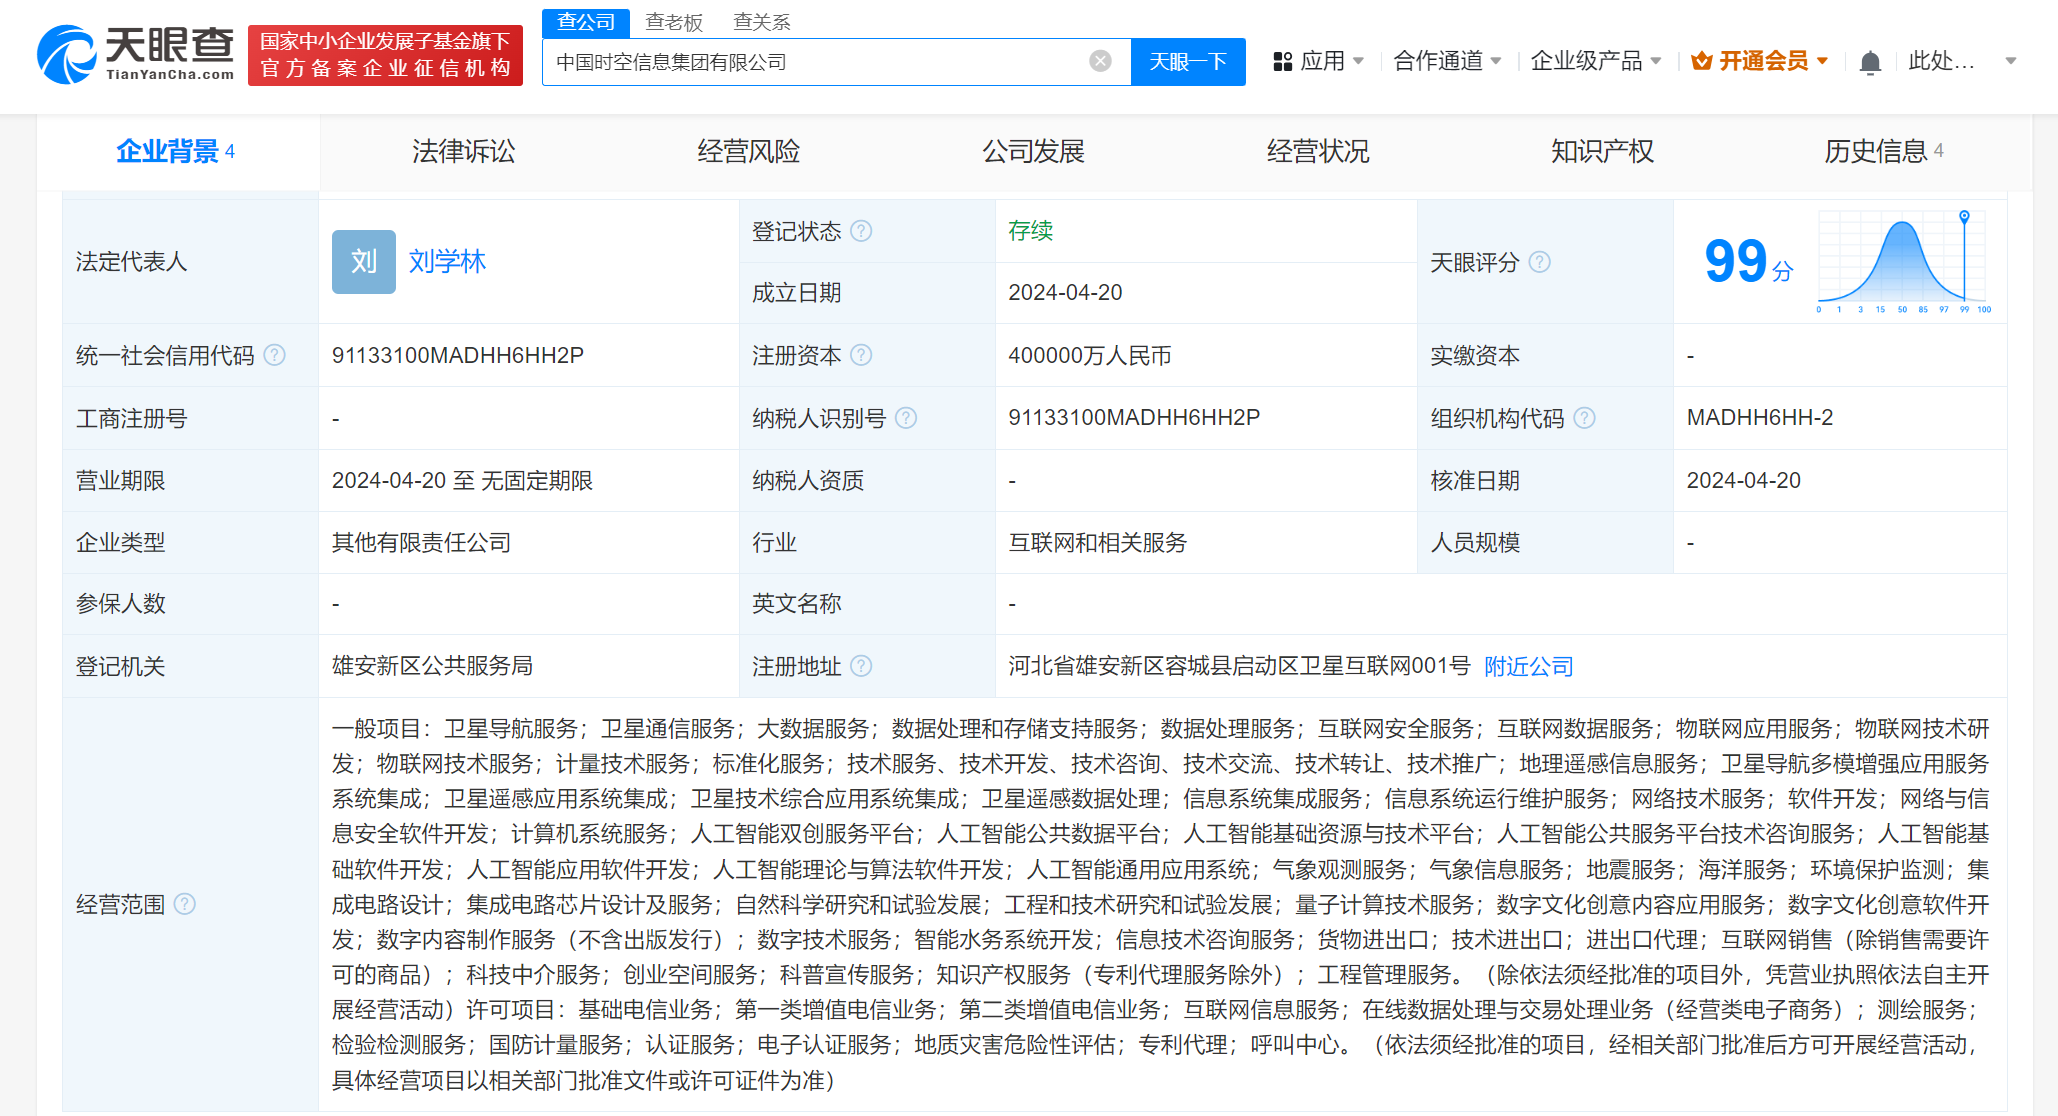
Task: Click legal representative 刘学林
Action: tap(448, 262)
